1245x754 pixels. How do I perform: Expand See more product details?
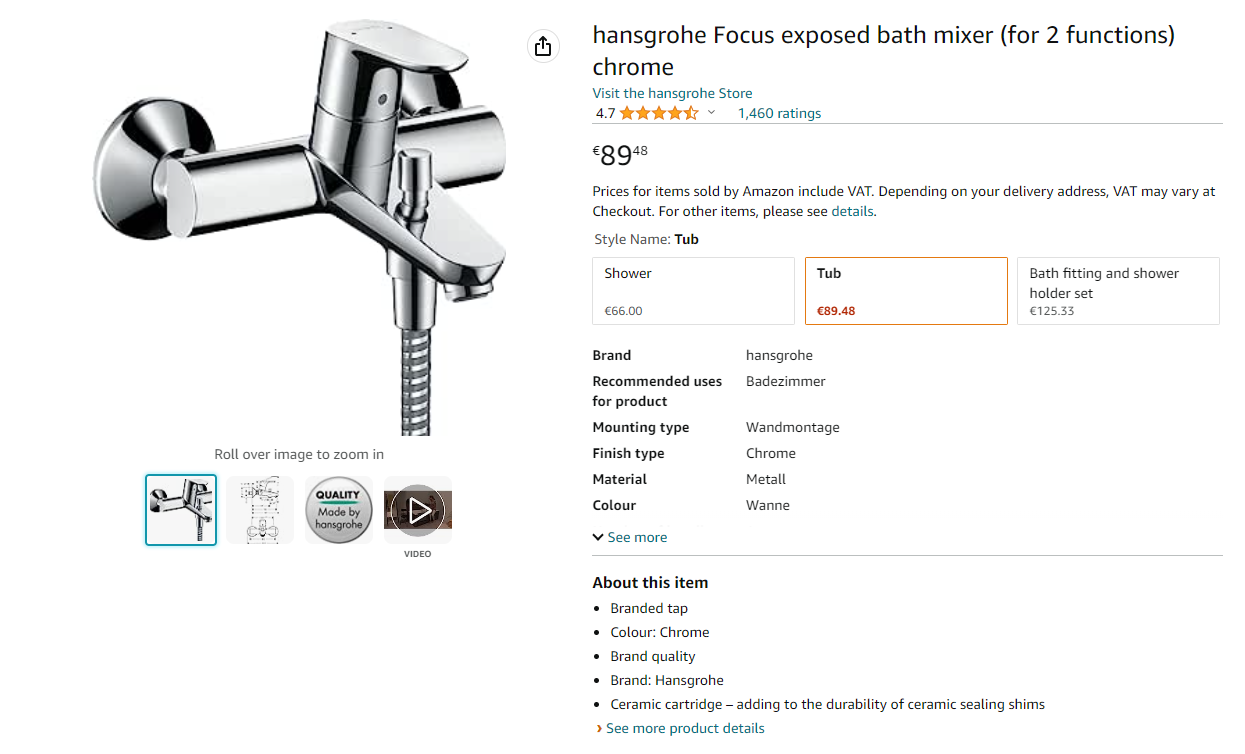pos(684,728)
